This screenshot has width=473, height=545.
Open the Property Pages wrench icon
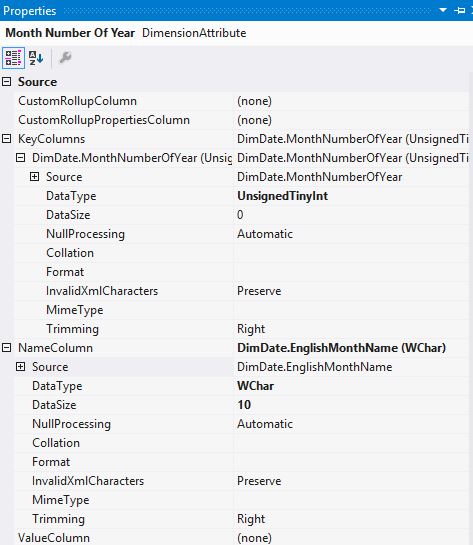[x=65, y=57]
